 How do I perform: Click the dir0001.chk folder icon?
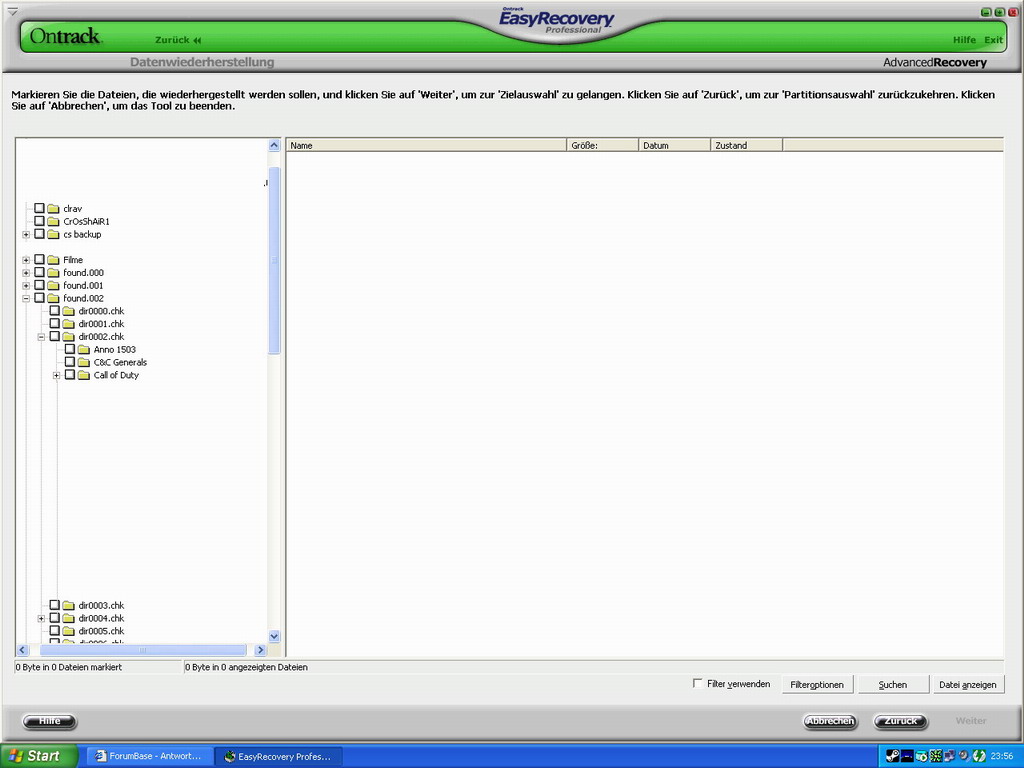[x=69, y=324]
